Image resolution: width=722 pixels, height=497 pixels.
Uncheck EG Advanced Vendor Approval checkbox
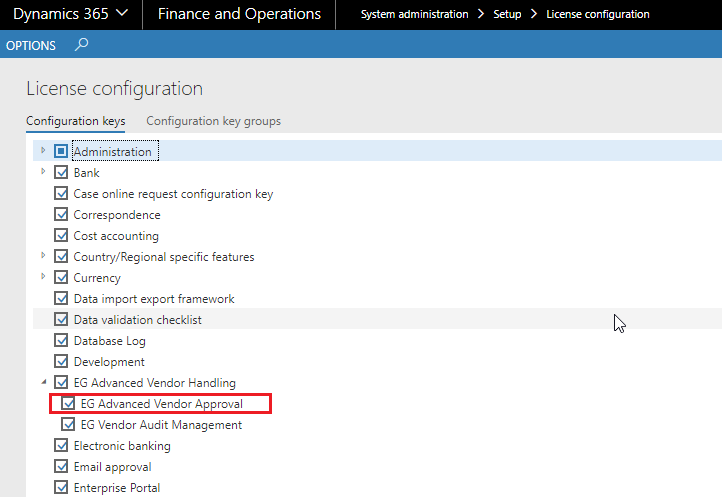[68, 403]
